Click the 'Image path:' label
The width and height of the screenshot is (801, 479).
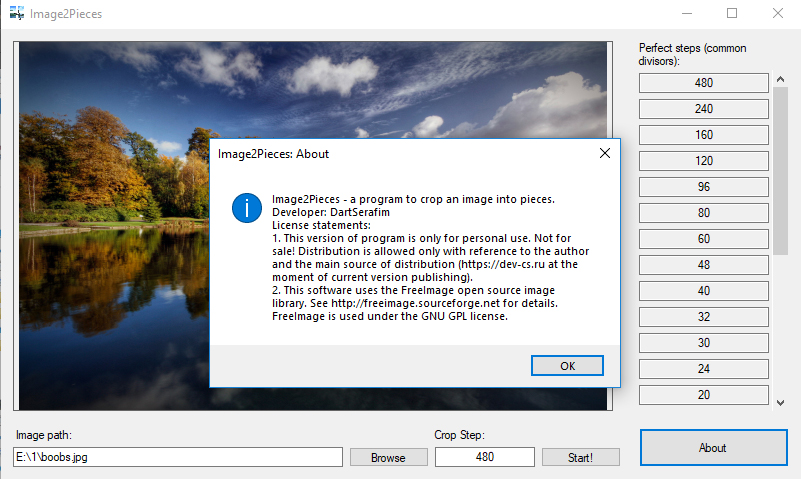click(43, 435)
